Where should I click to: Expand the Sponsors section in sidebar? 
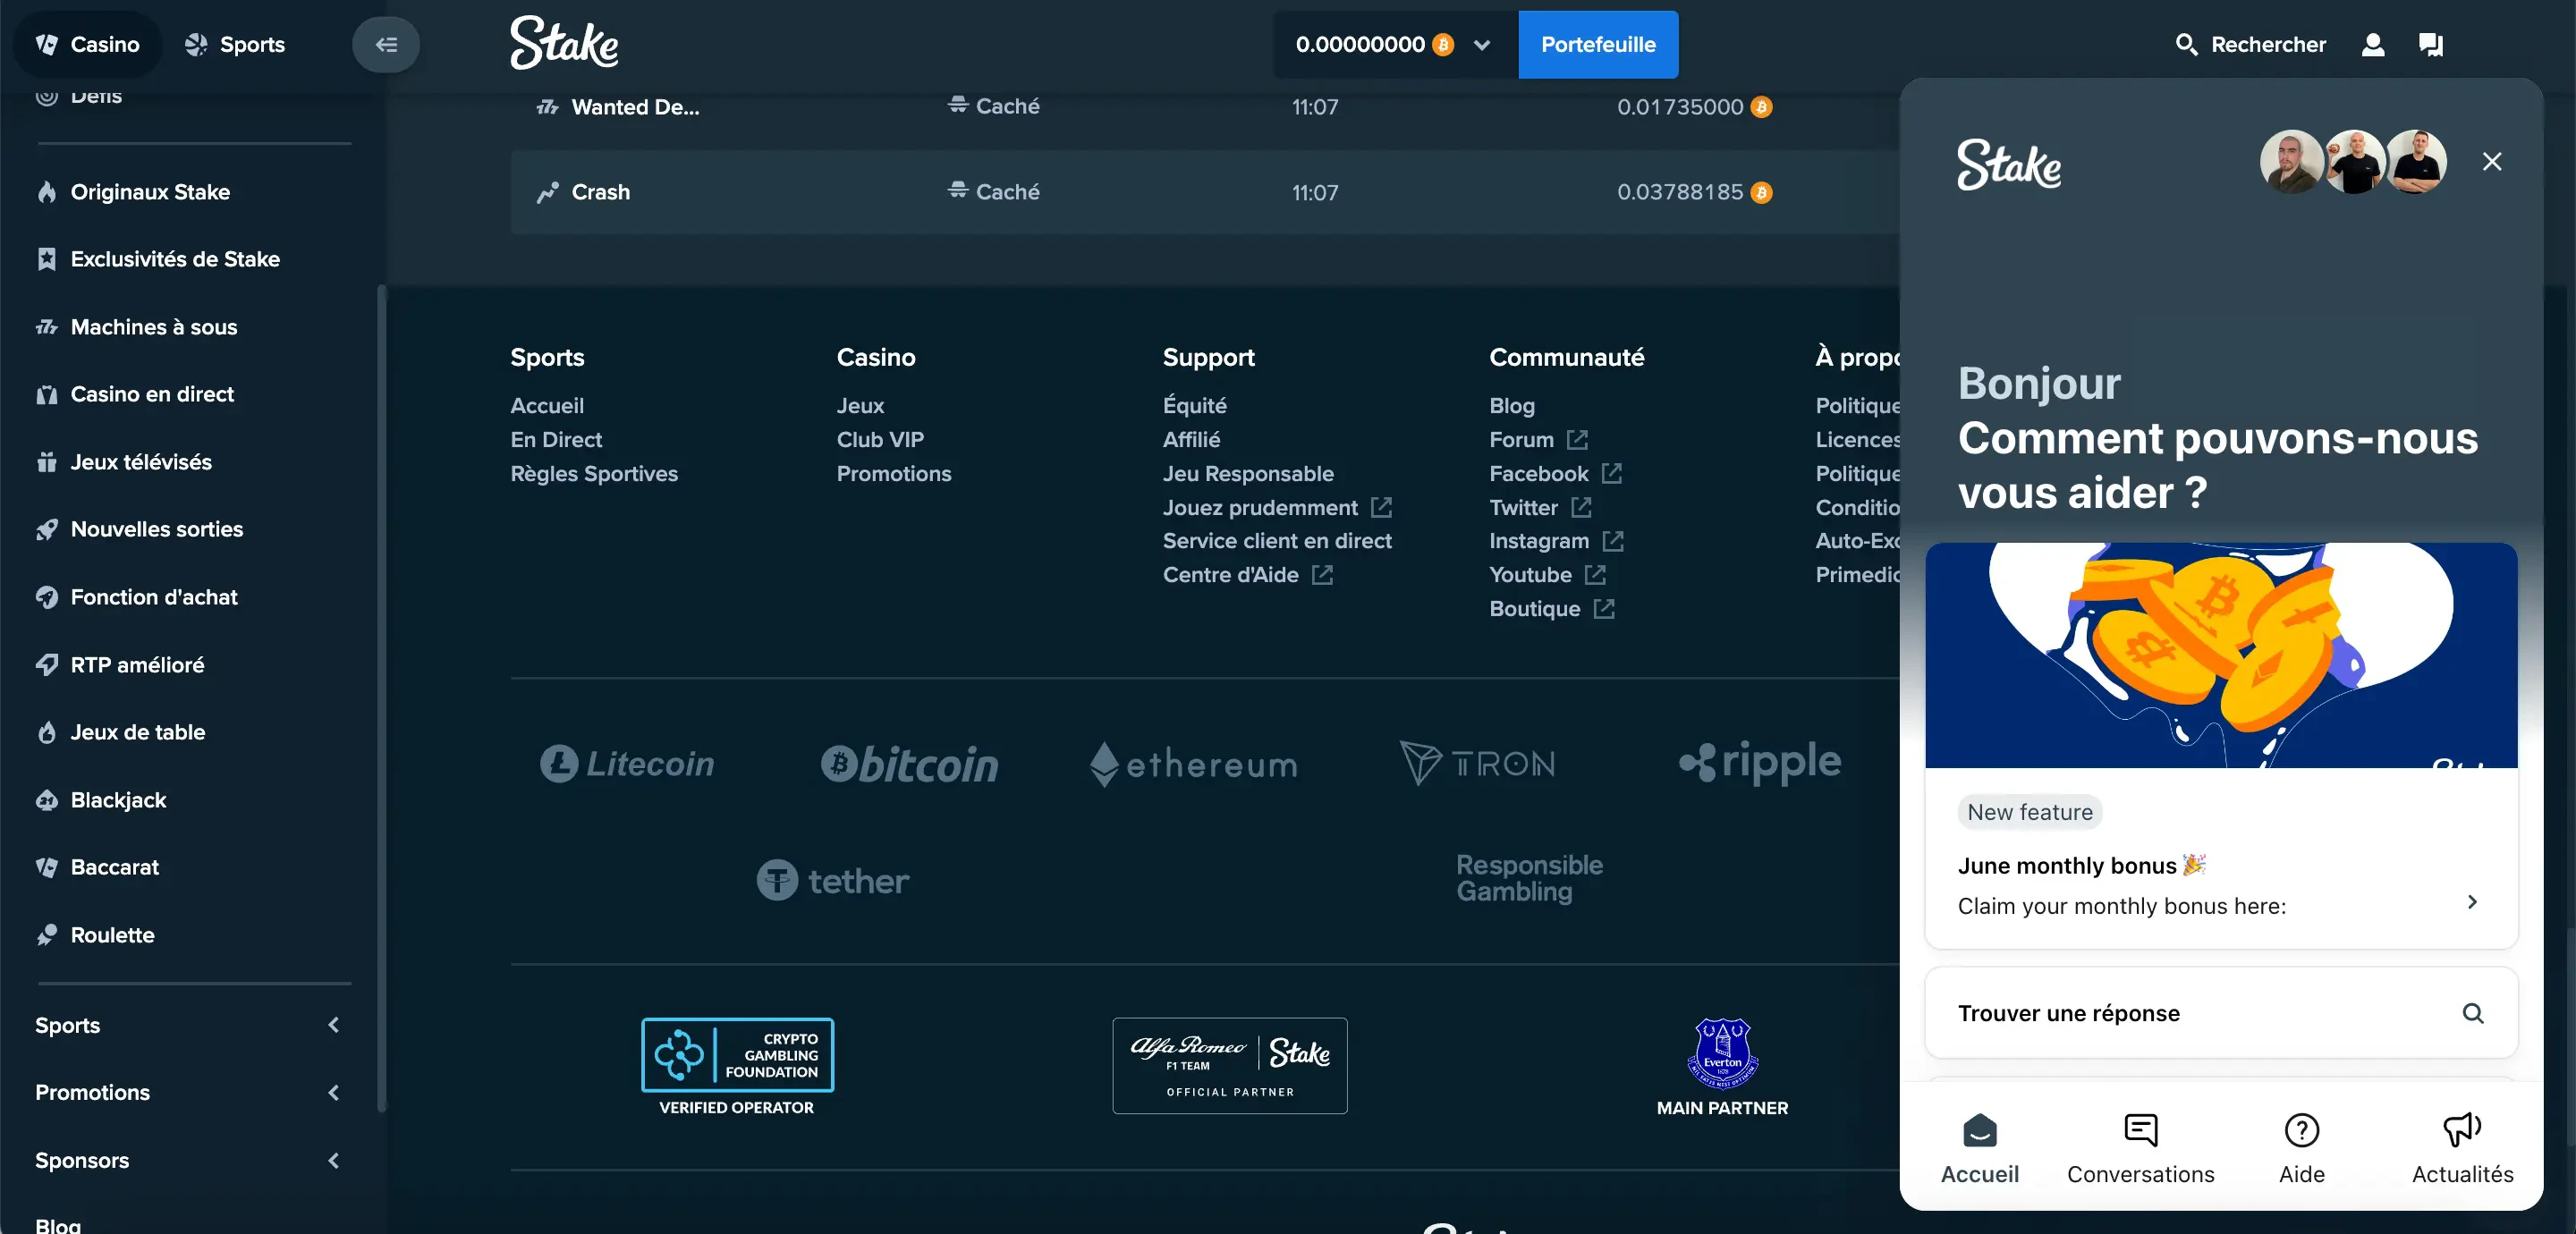pos(334,1161)
